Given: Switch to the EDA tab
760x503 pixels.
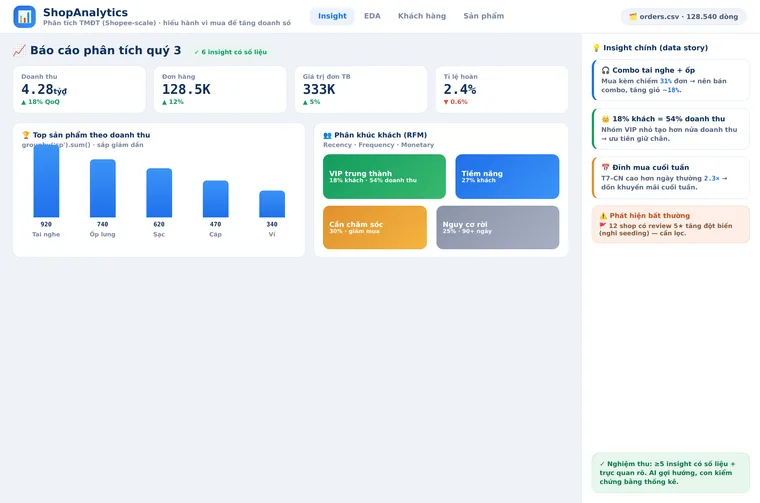Looking at the screenshot, I should pos(372,16).
